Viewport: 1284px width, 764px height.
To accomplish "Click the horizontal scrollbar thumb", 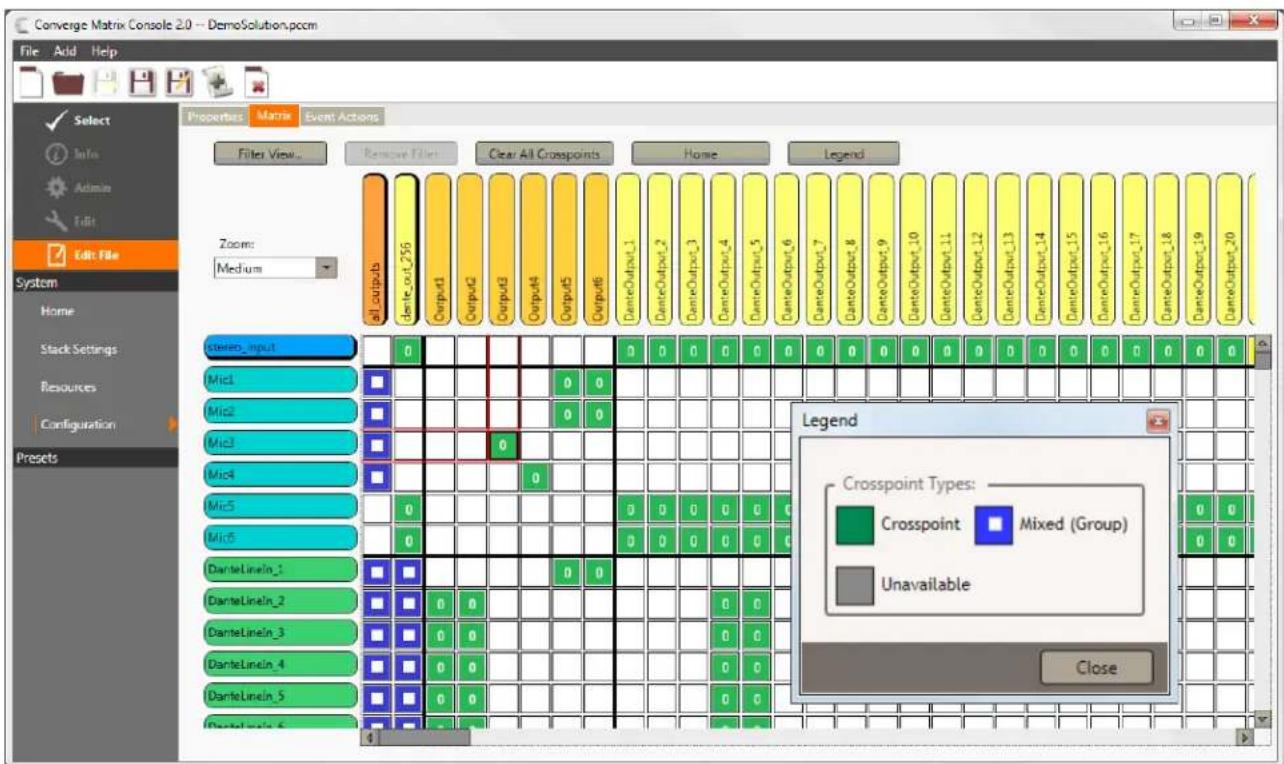I will click(x=421, y=737).
